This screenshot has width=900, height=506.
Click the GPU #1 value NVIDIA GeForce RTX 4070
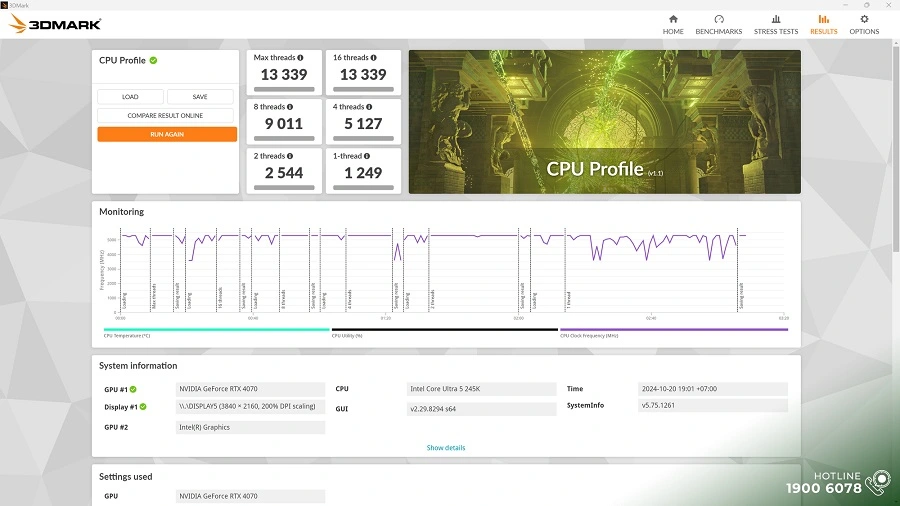[x=250, y=389]
